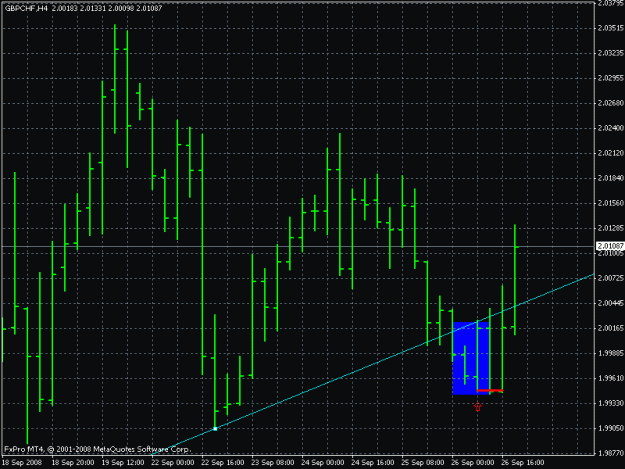Click the 1.99050 price scale label
The height and width of the screenshot is (469, 625).
coord(611,428)
